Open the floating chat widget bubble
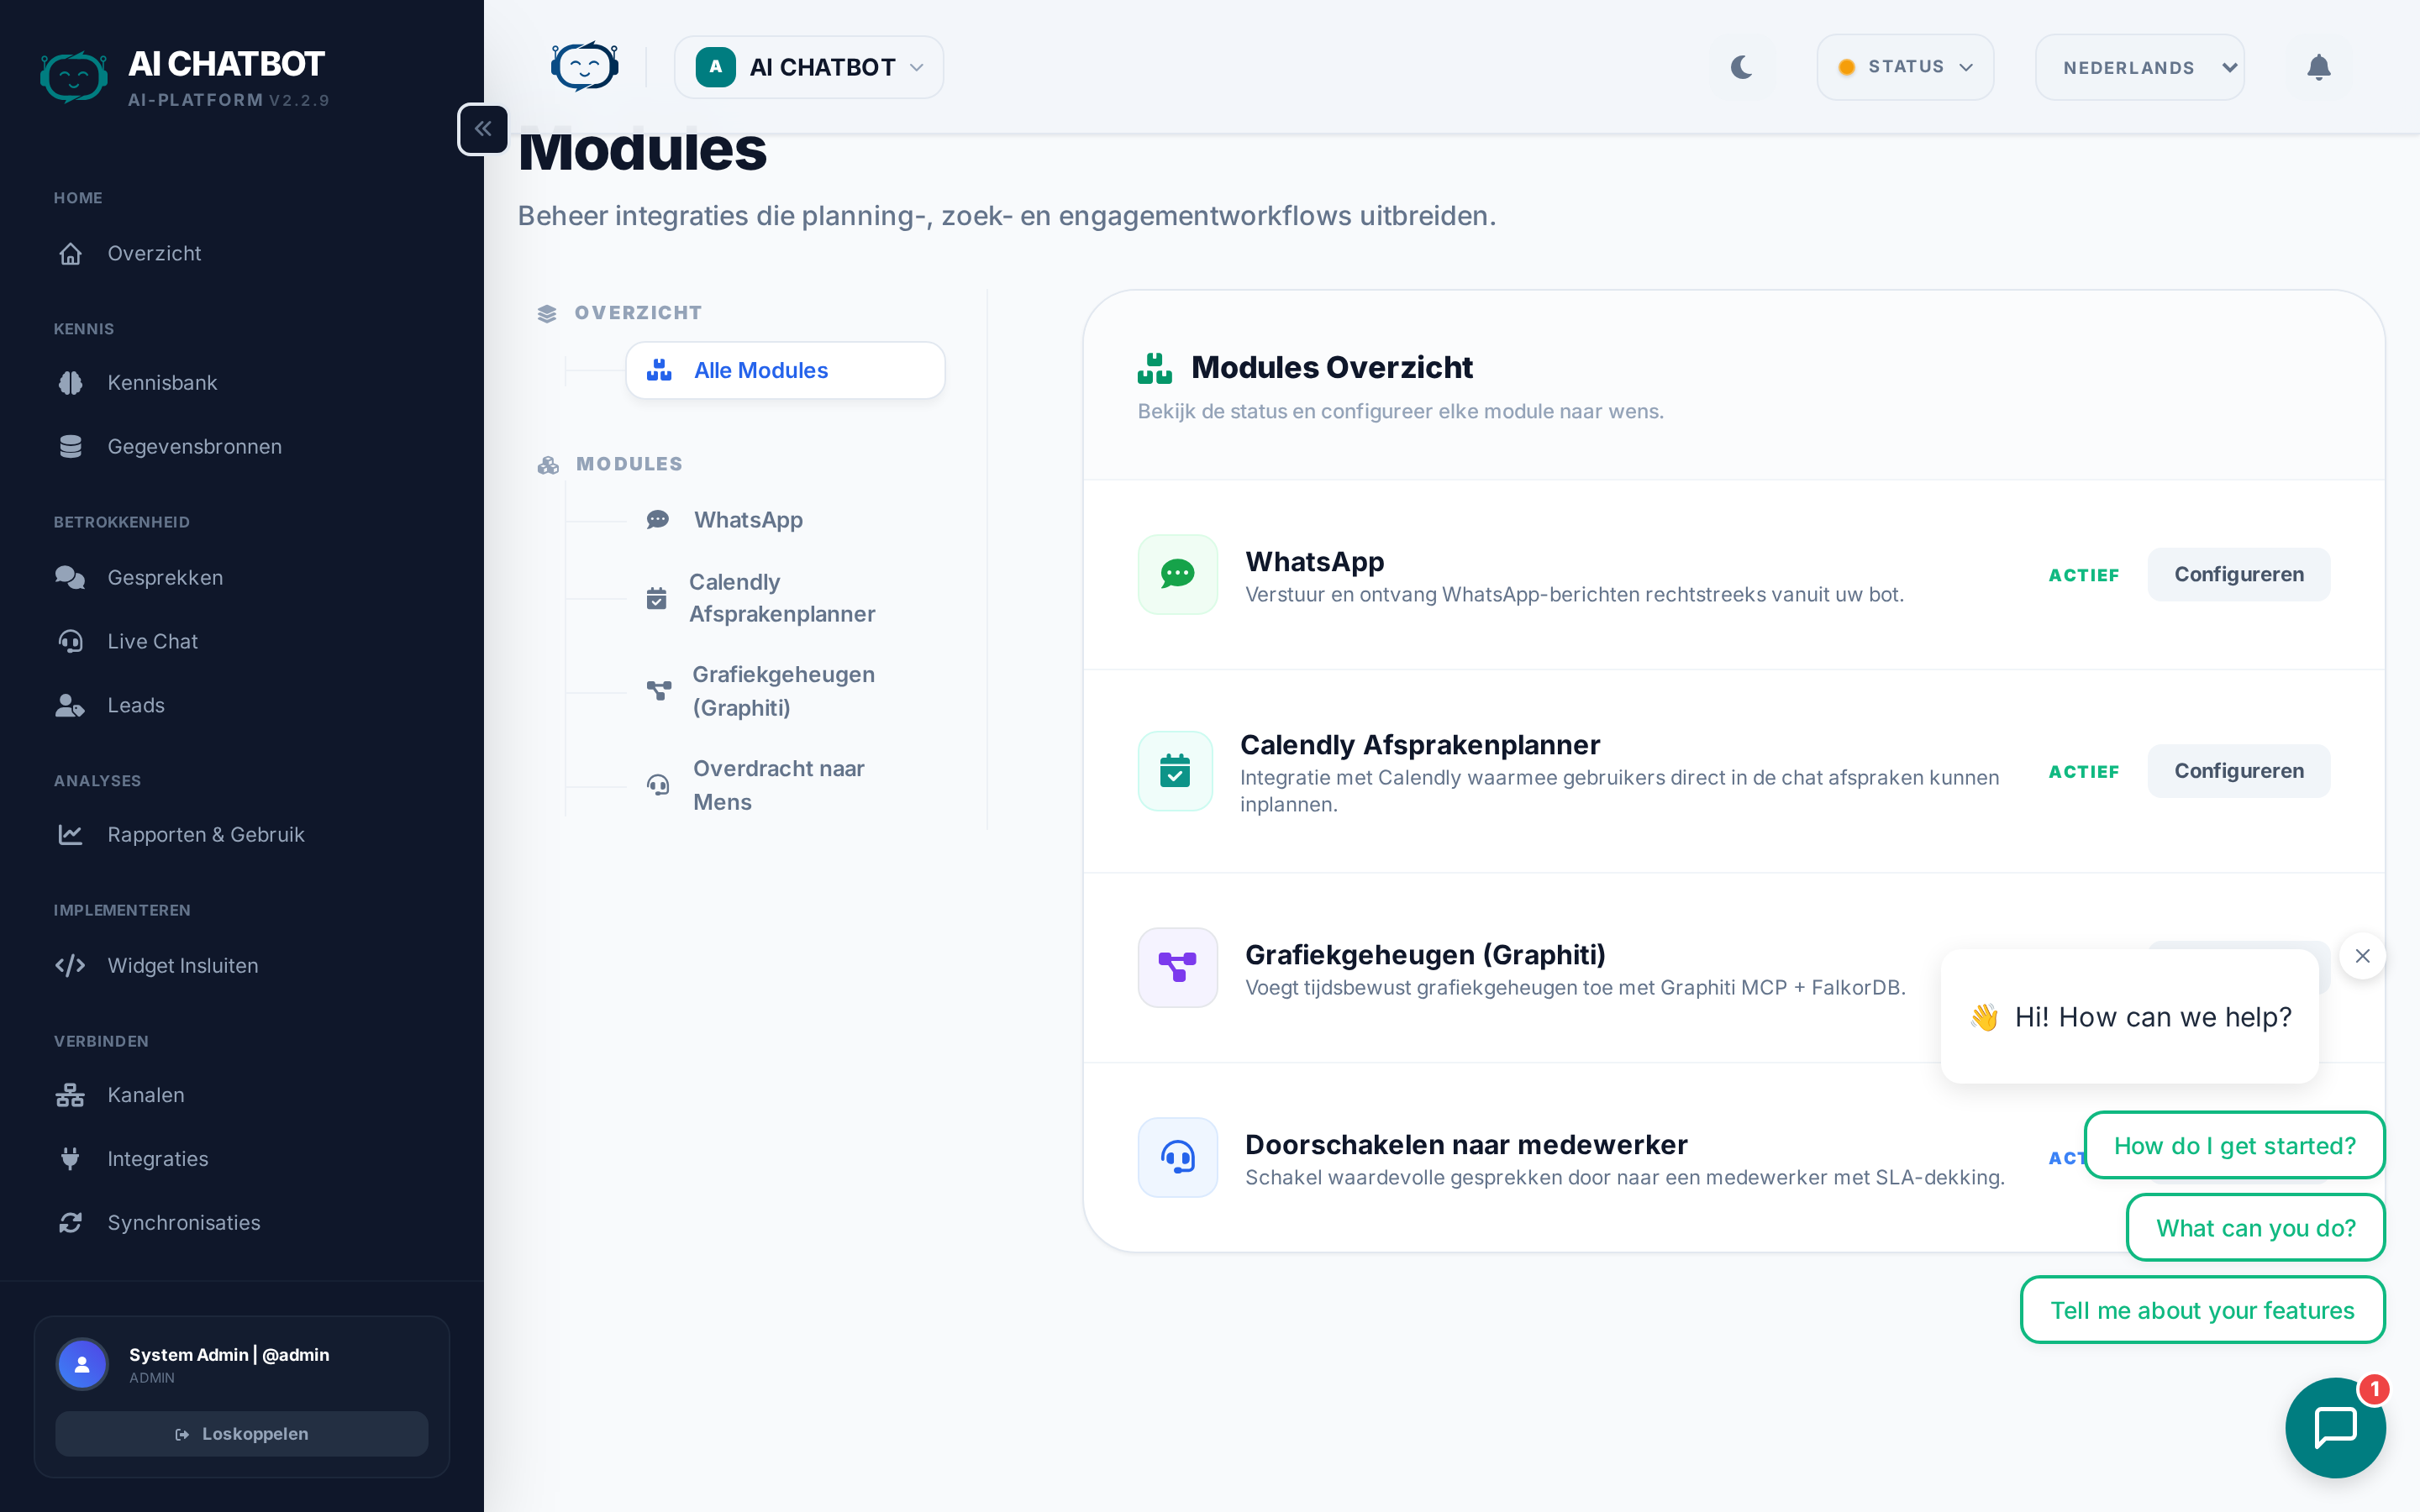Image resolution: width=2420 pixels, height=1512 pixels. 2335,1426
